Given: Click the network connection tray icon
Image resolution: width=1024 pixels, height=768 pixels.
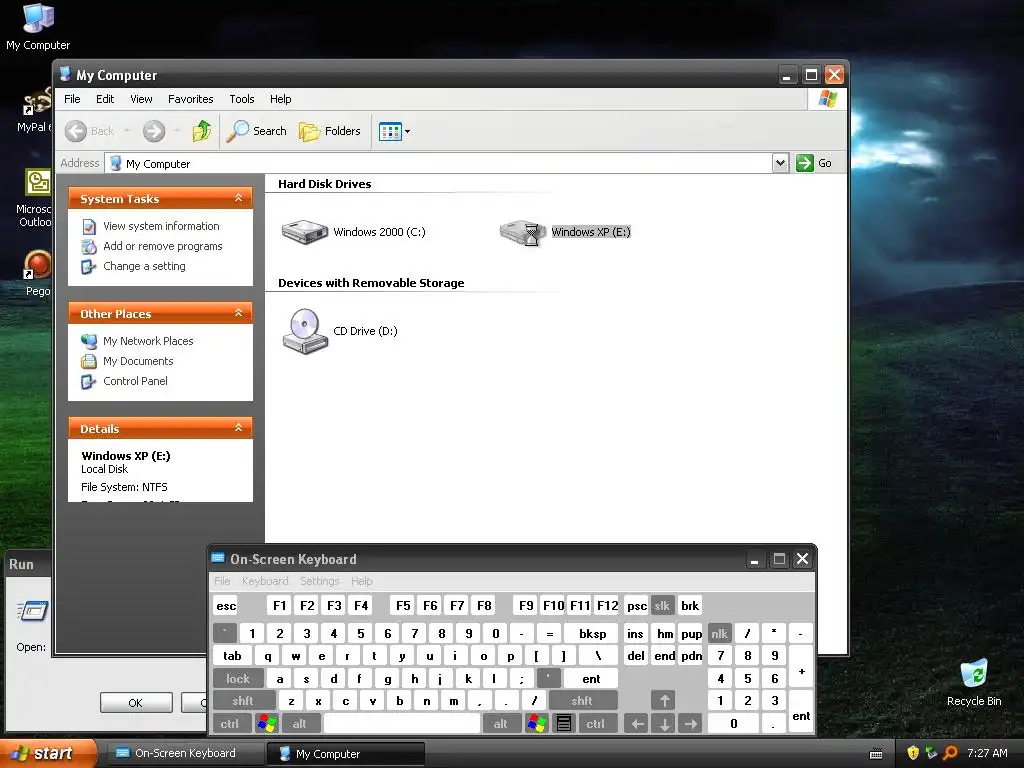Looking at the screenshot, I should point(931,753).
